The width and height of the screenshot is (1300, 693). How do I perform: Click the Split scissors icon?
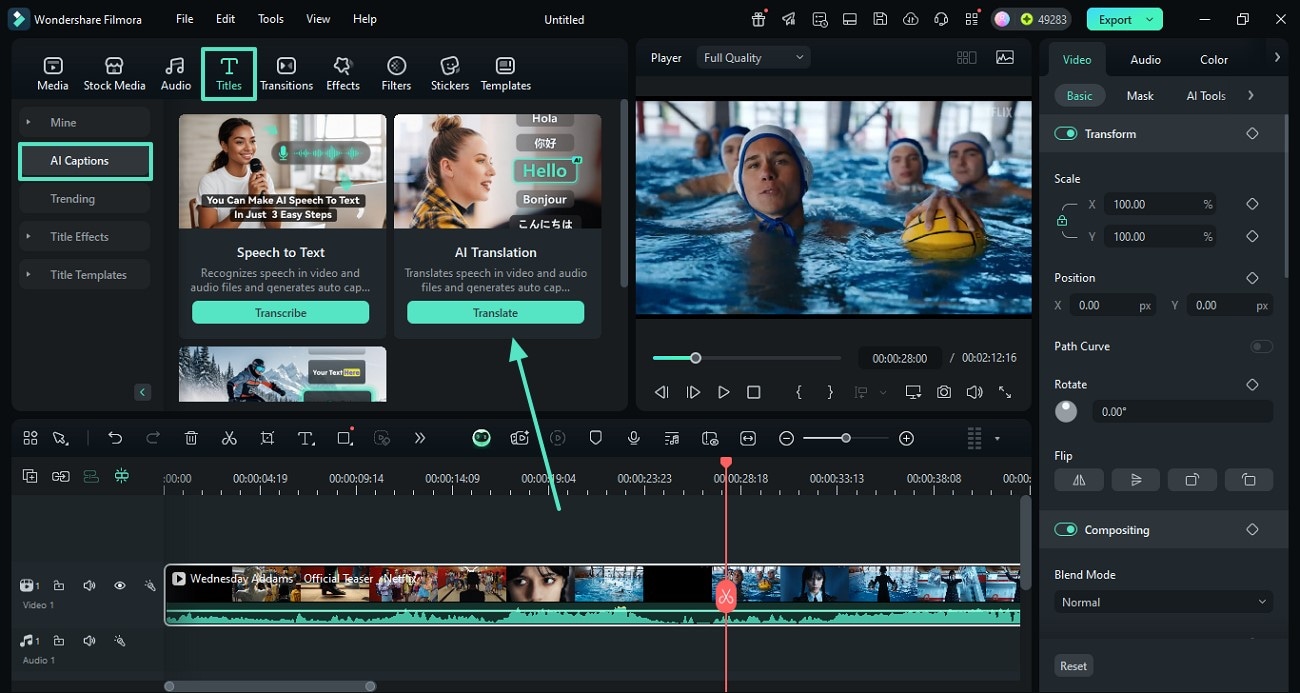point(229,438)
